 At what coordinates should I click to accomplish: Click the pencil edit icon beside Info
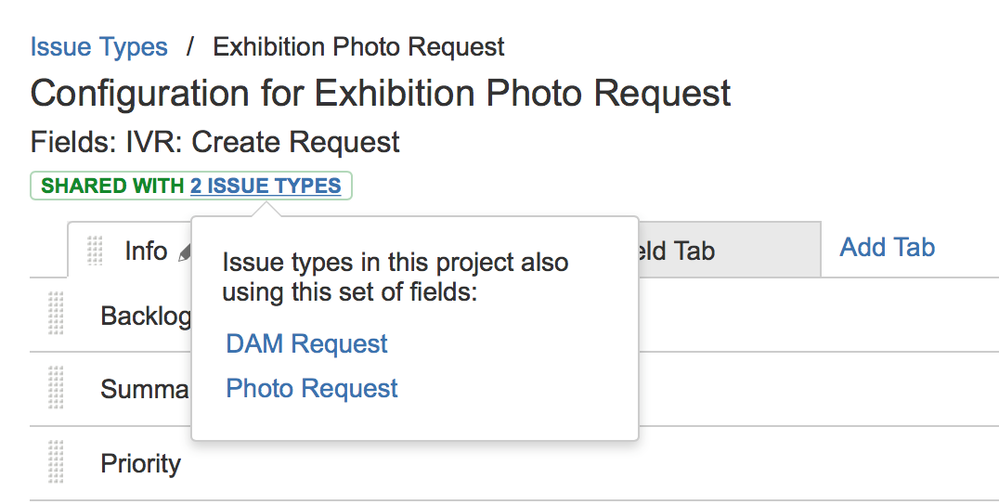point(185,254)
